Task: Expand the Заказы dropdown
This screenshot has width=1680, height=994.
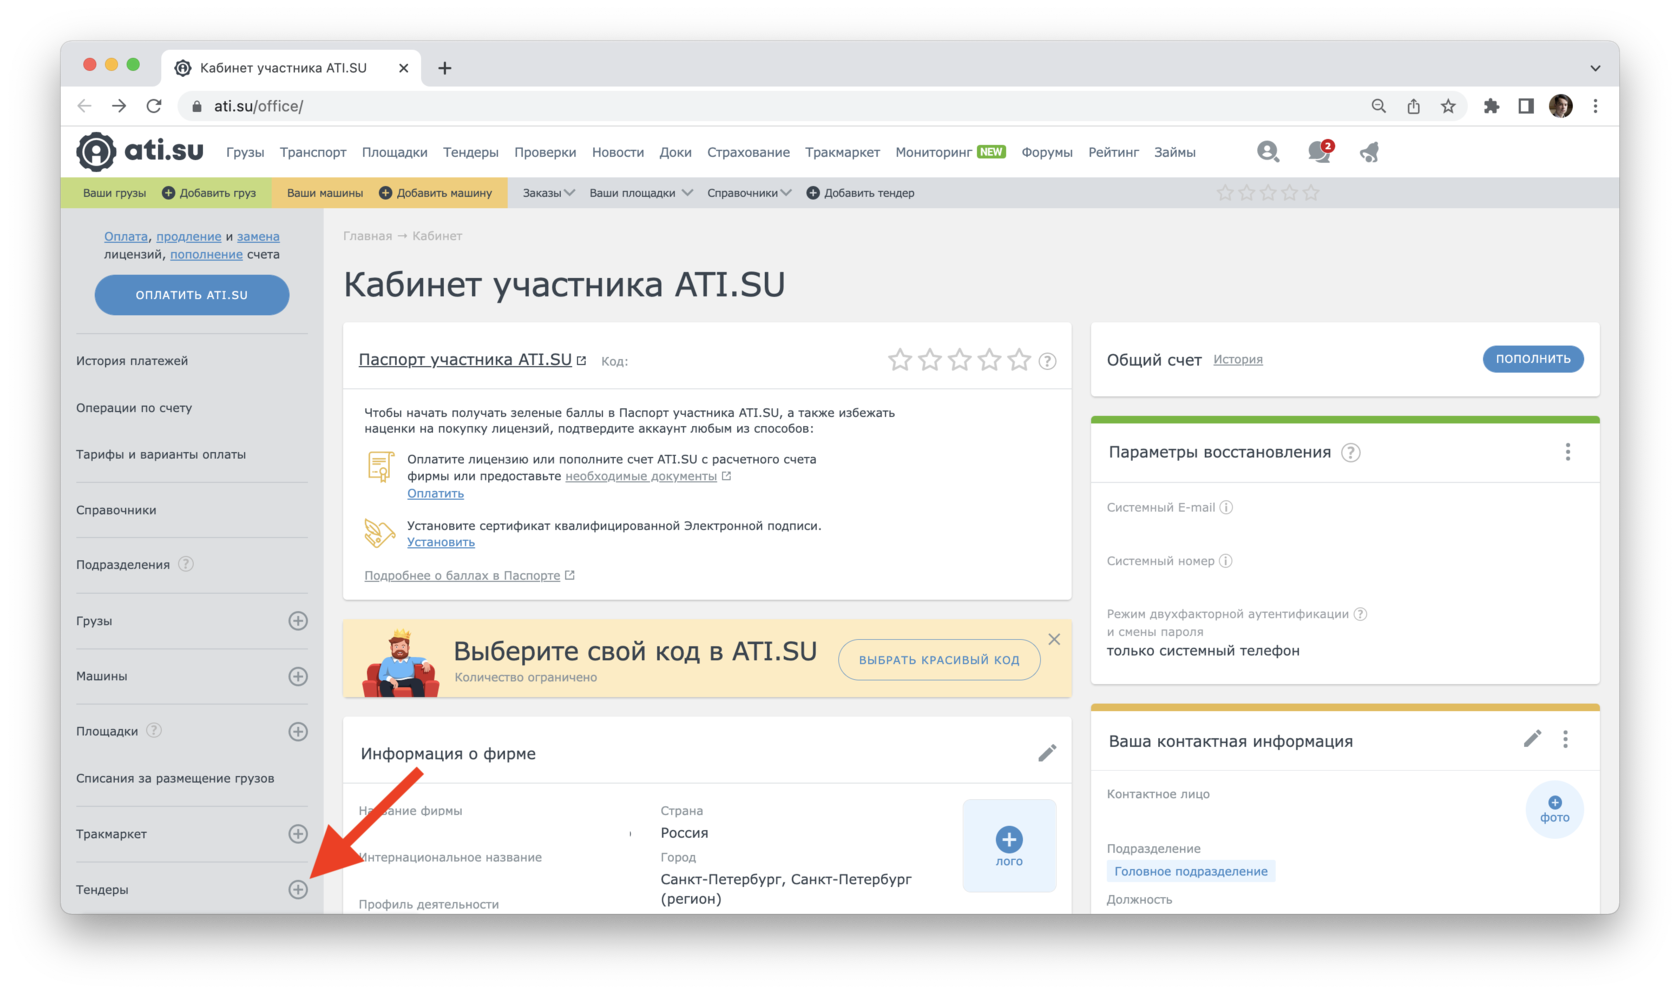Action: [548, 193]
